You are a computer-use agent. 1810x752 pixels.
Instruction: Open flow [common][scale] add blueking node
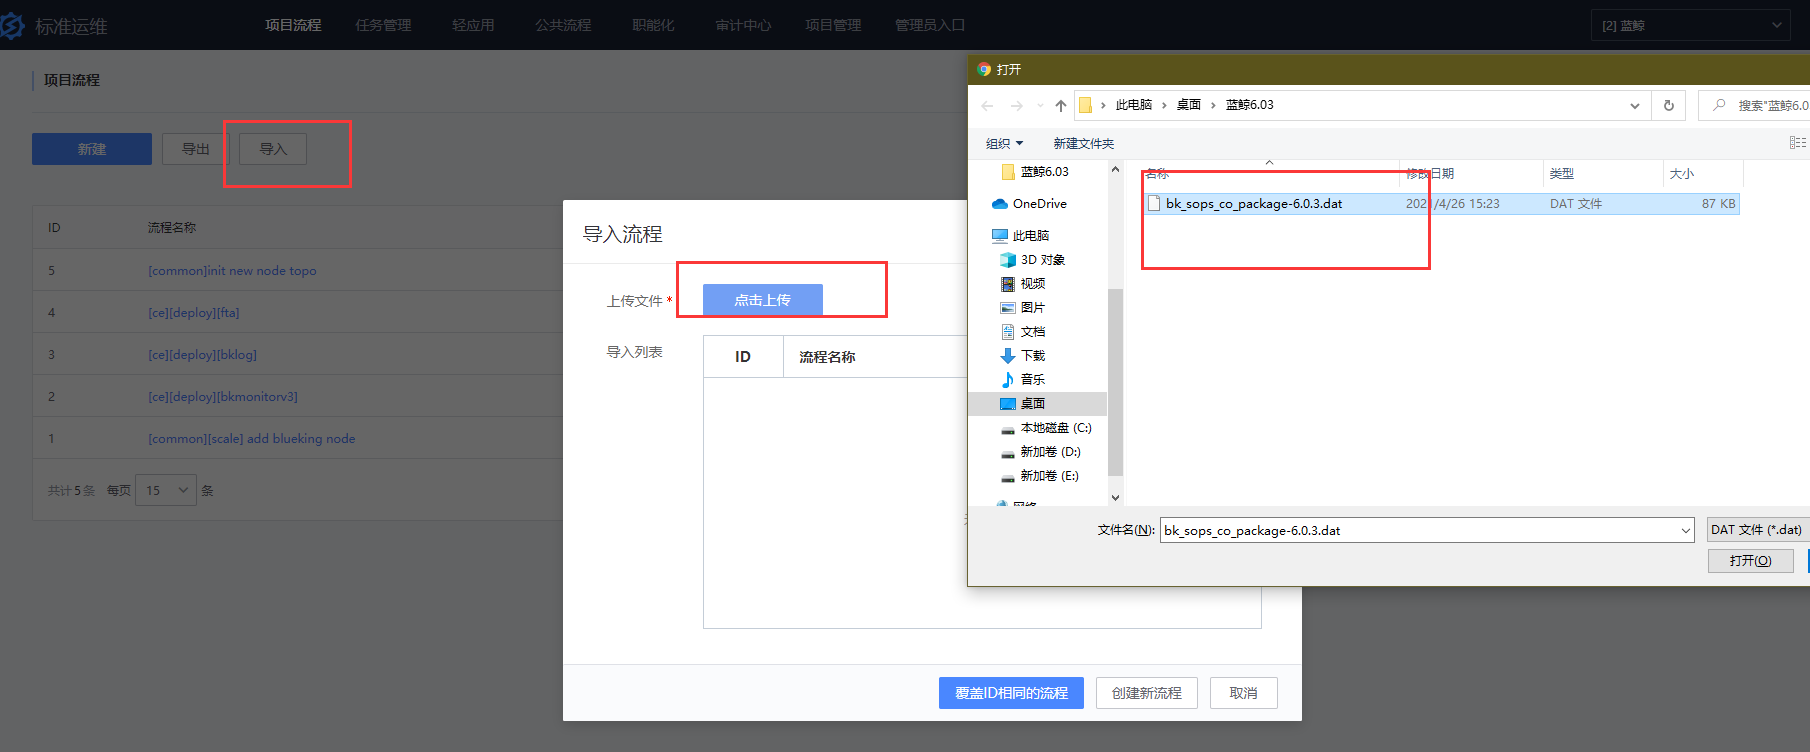point(252,439)
